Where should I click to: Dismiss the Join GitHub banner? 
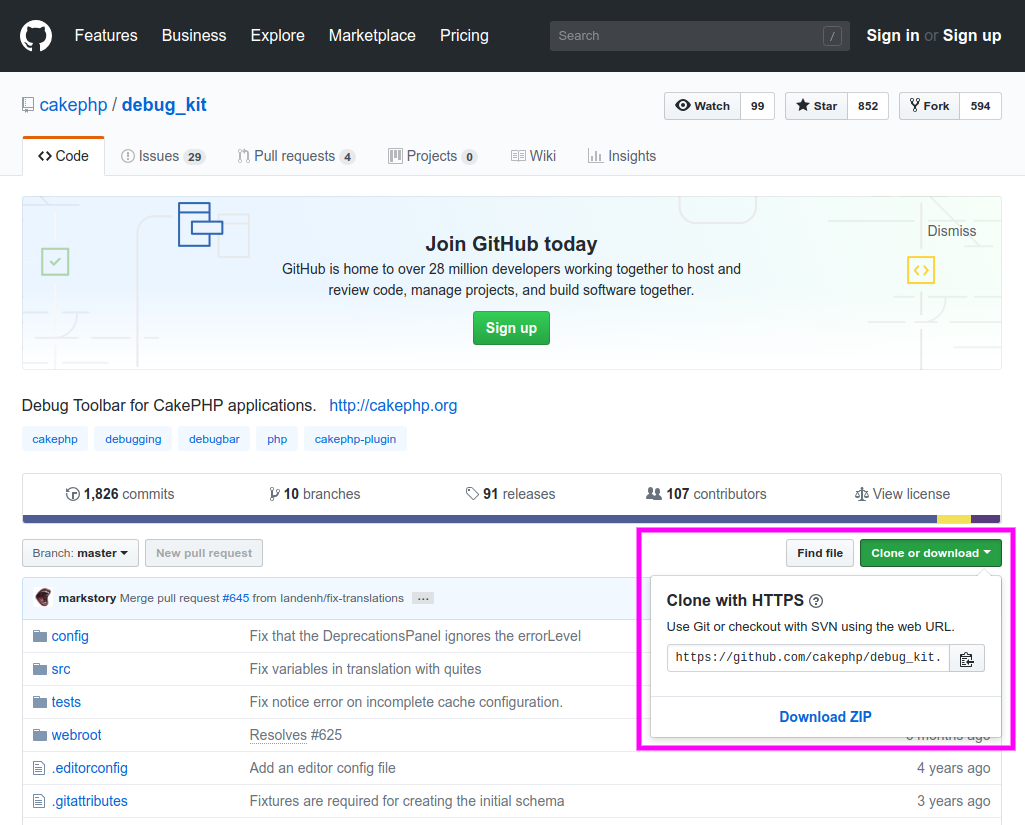pyautogui.click(x=952, y=231)
